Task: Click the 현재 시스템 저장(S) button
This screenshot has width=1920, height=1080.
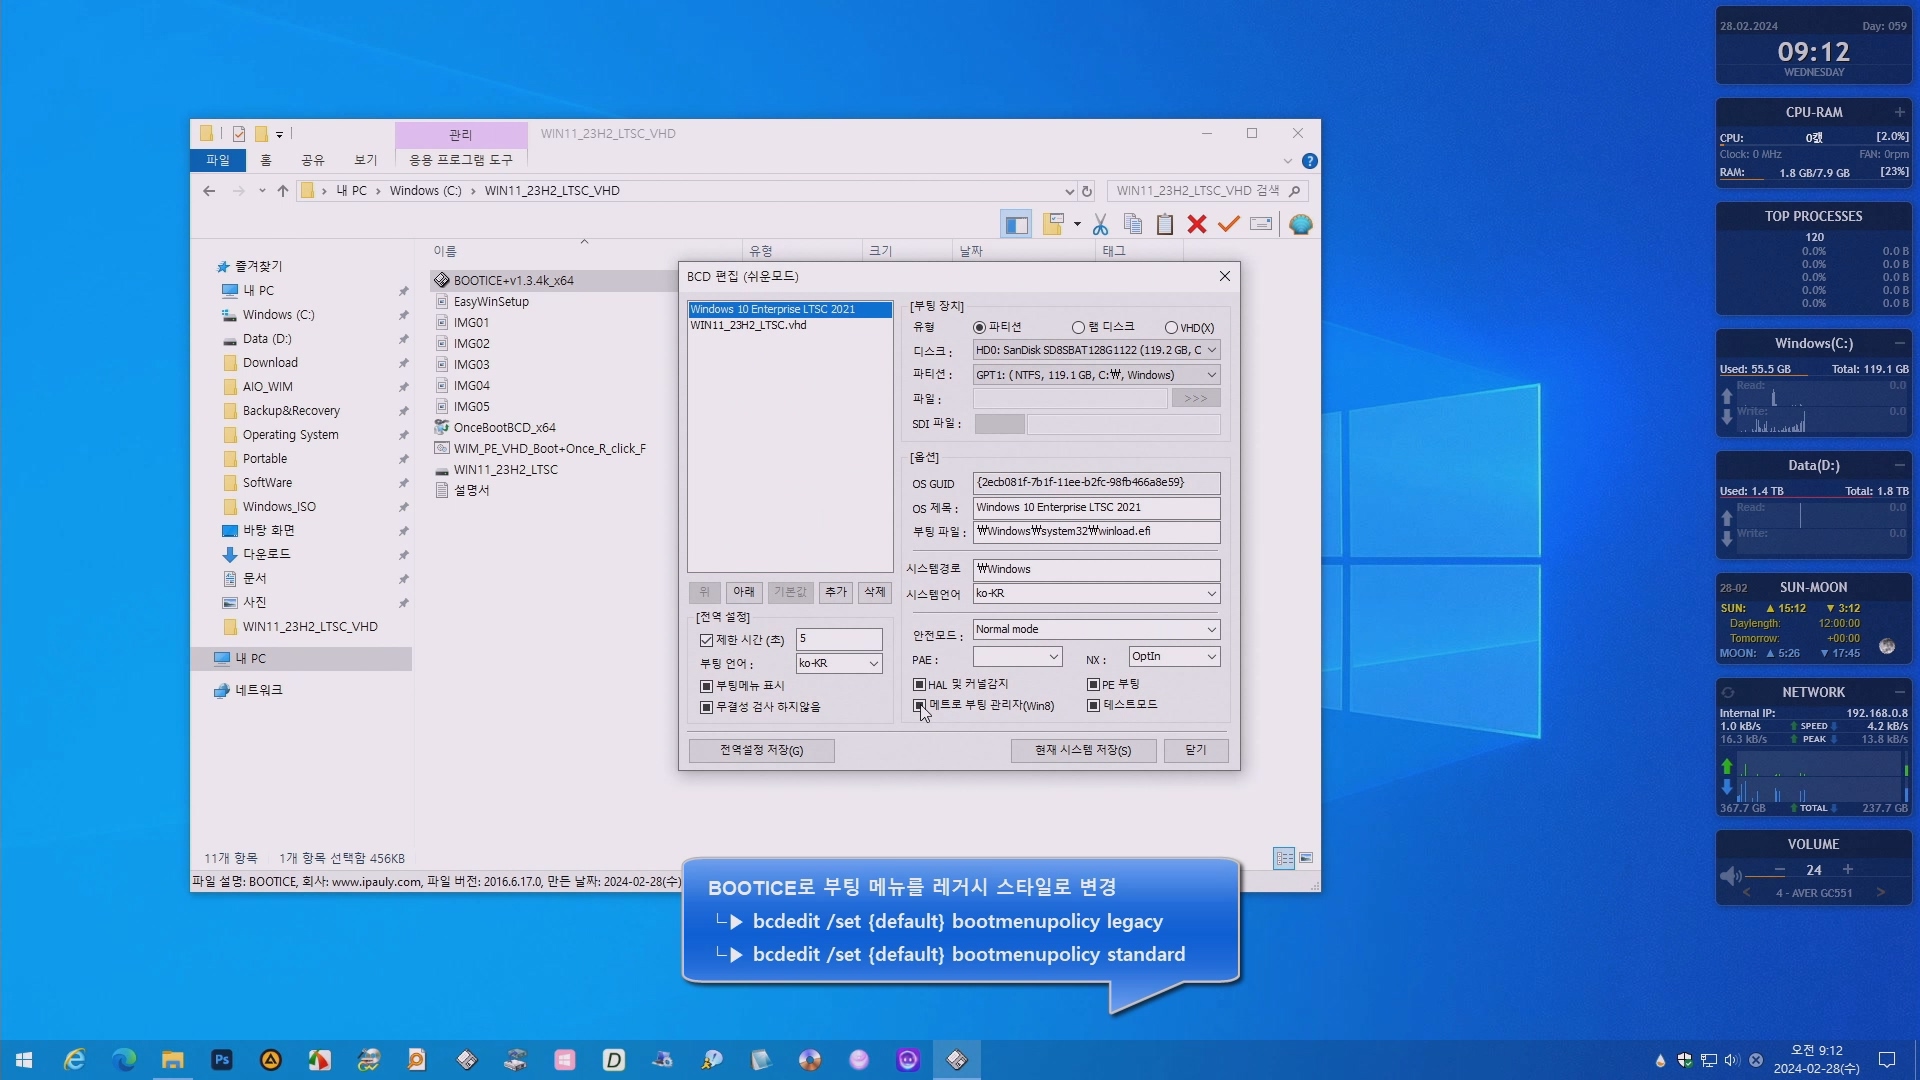Action: pyautogui.click(x=1083, y=751)
